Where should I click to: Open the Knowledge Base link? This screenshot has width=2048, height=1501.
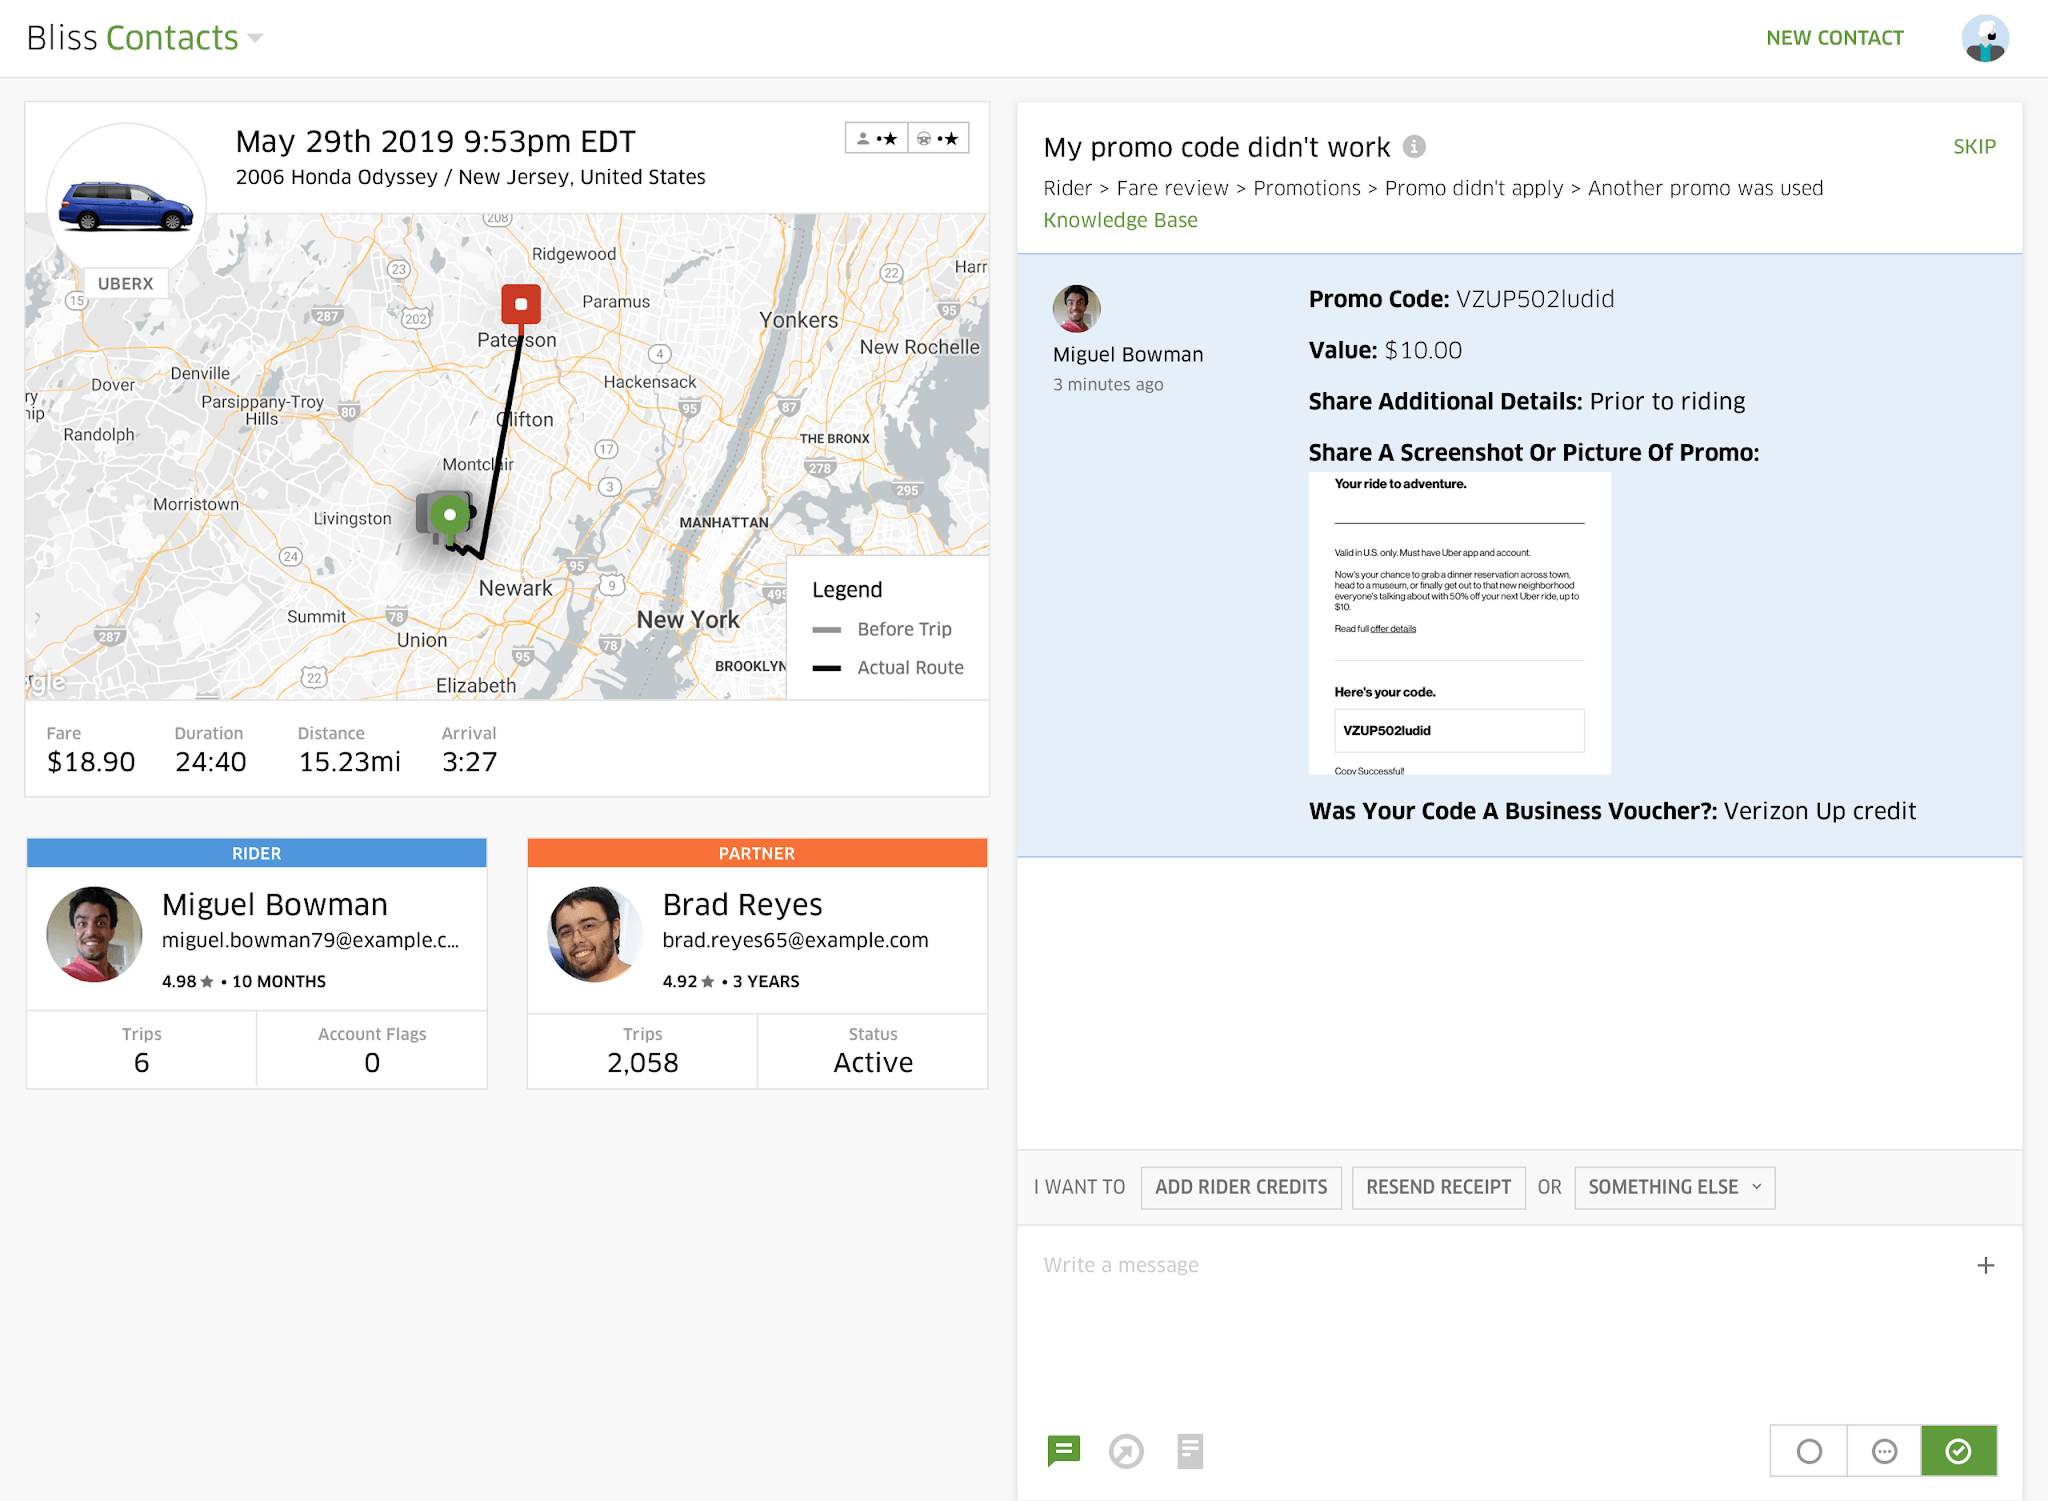click(x=1120, y=220)
